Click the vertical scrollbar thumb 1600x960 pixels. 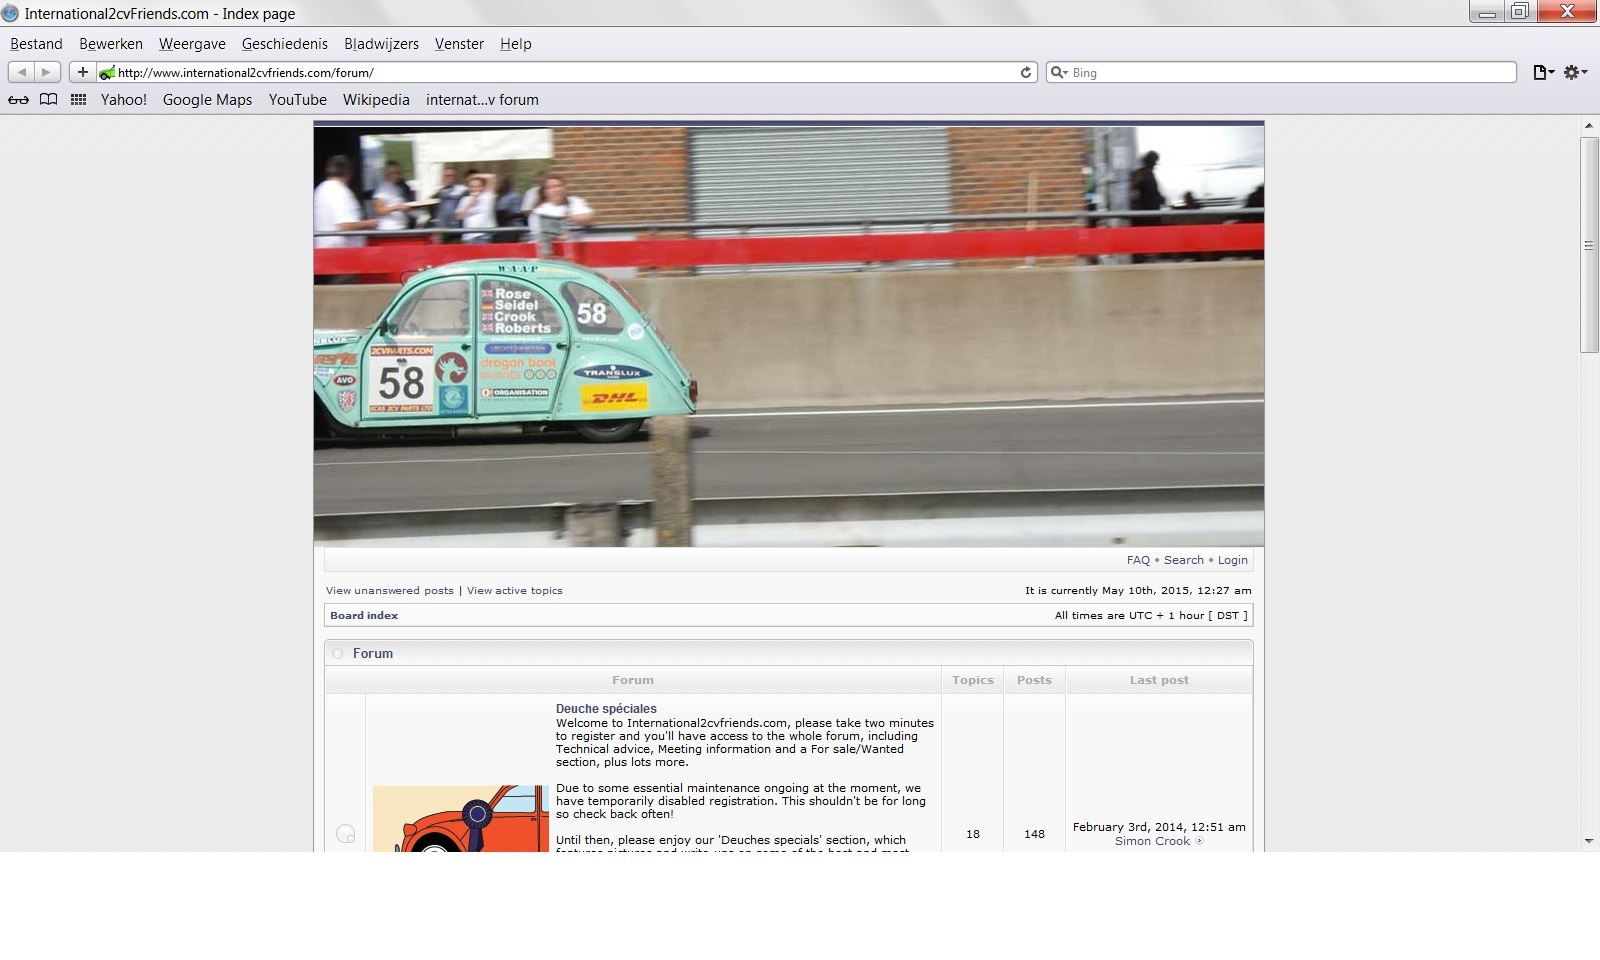[1589, 245]
